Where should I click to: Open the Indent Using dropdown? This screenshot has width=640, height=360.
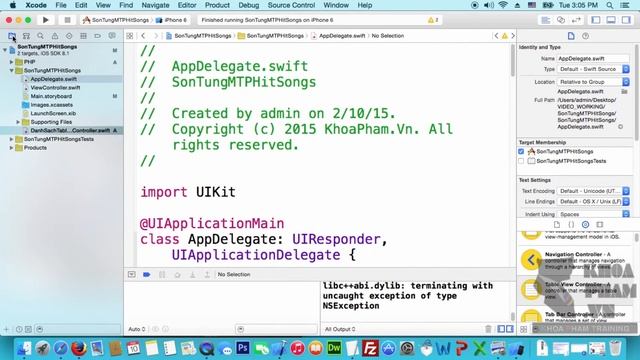(x=593, y=214)
